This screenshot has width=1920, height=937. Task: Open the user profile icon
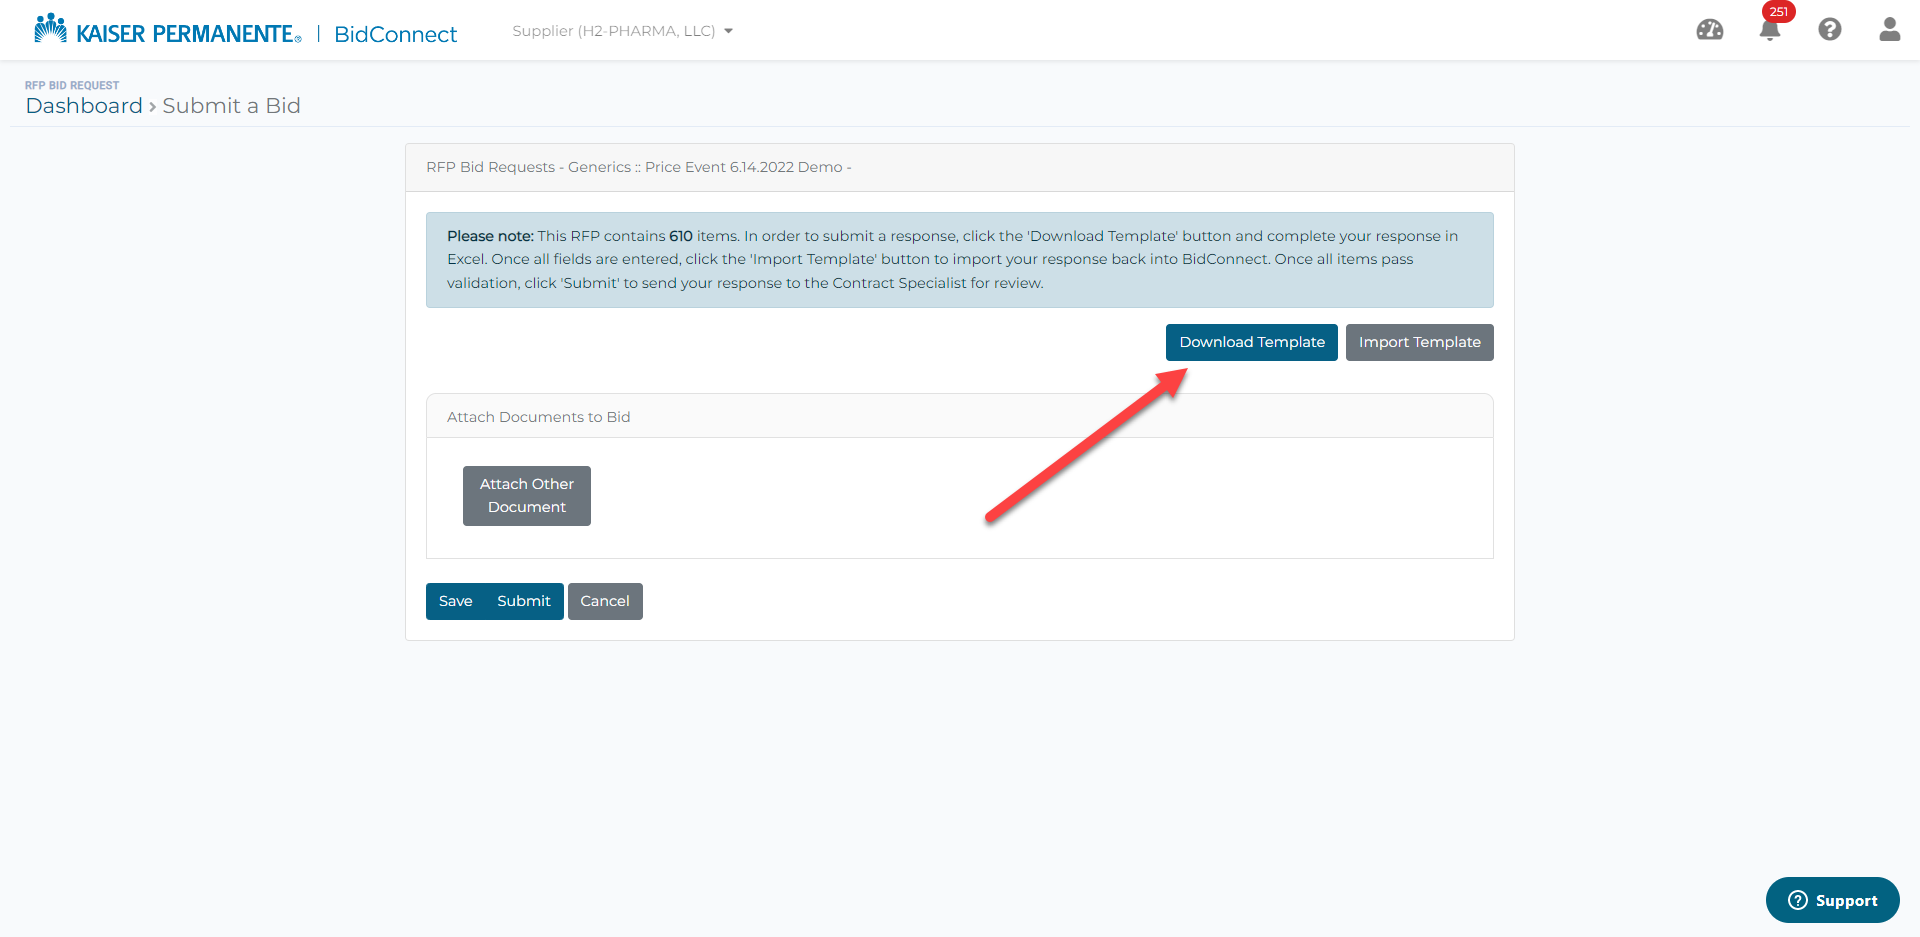(x=1889, y=30)
